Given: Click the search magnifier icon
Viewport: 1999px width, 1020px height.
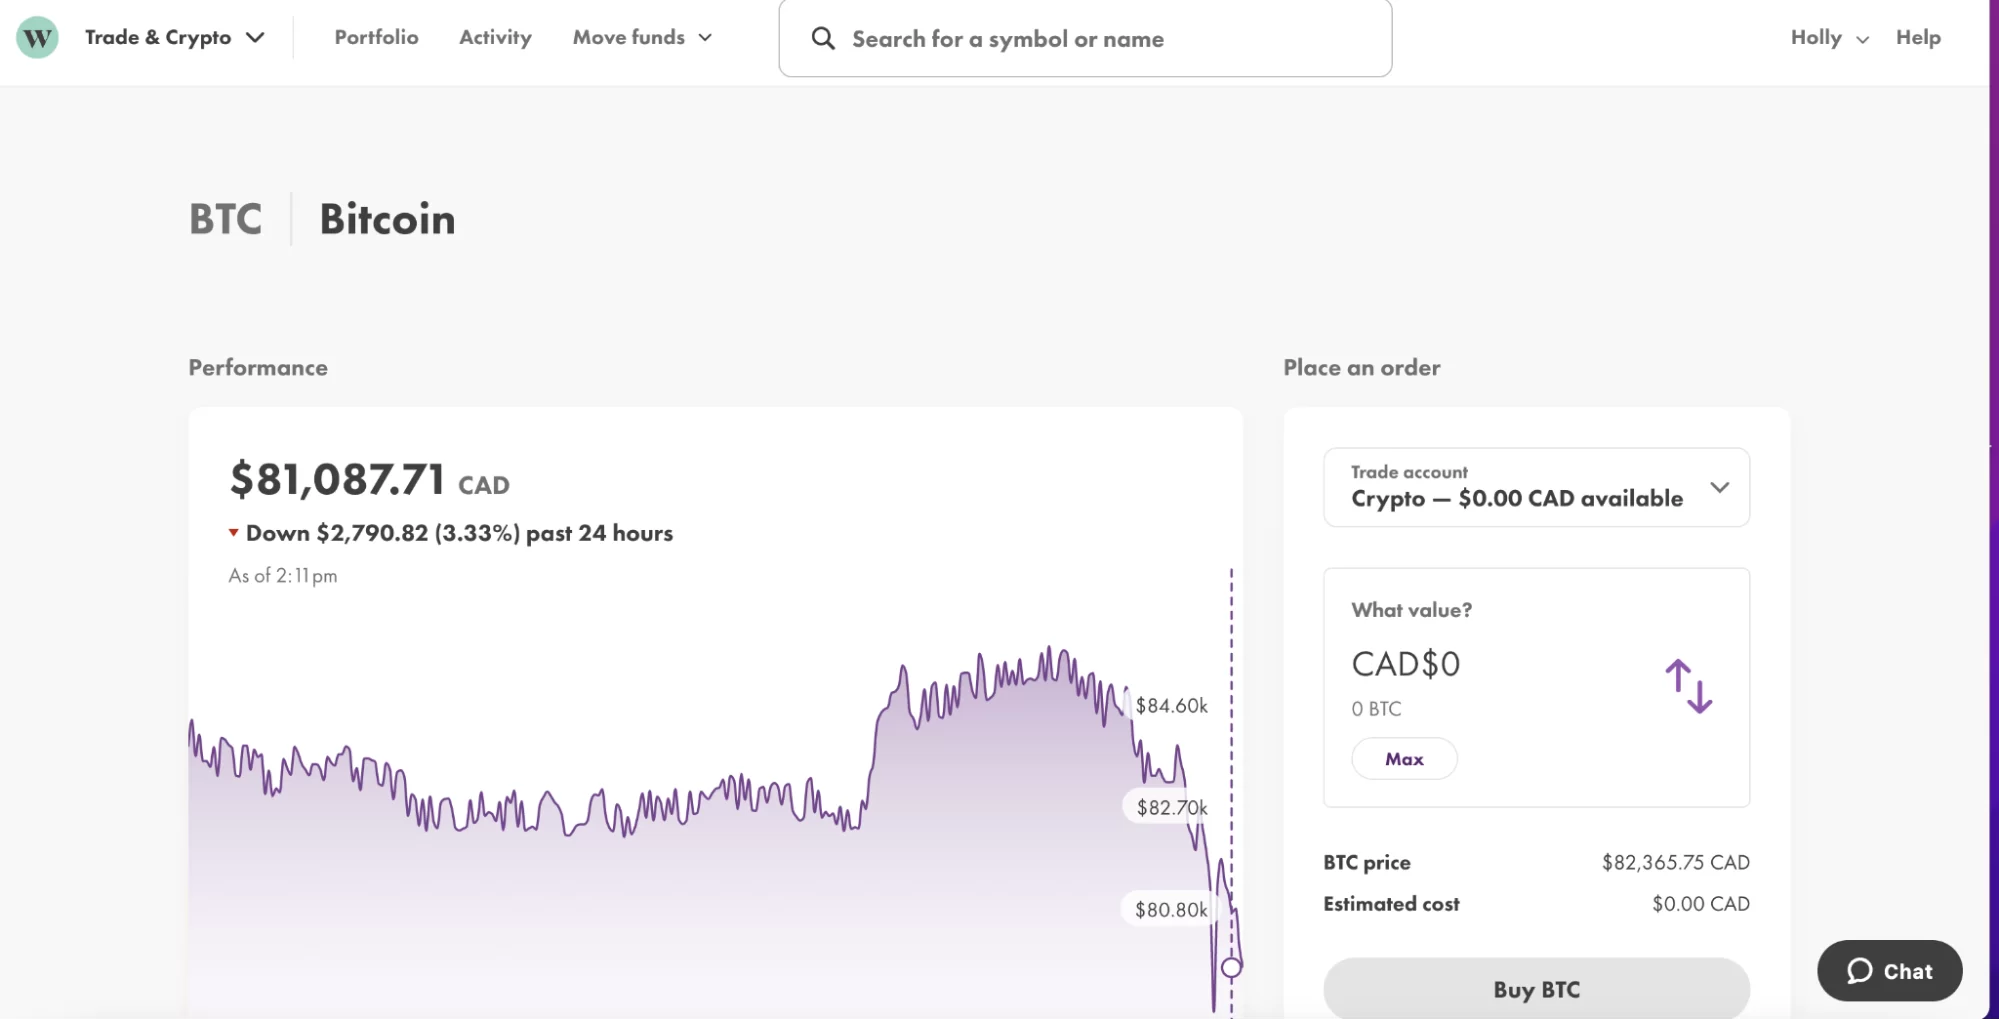Looking at the screenshot, I should [823, 39].
